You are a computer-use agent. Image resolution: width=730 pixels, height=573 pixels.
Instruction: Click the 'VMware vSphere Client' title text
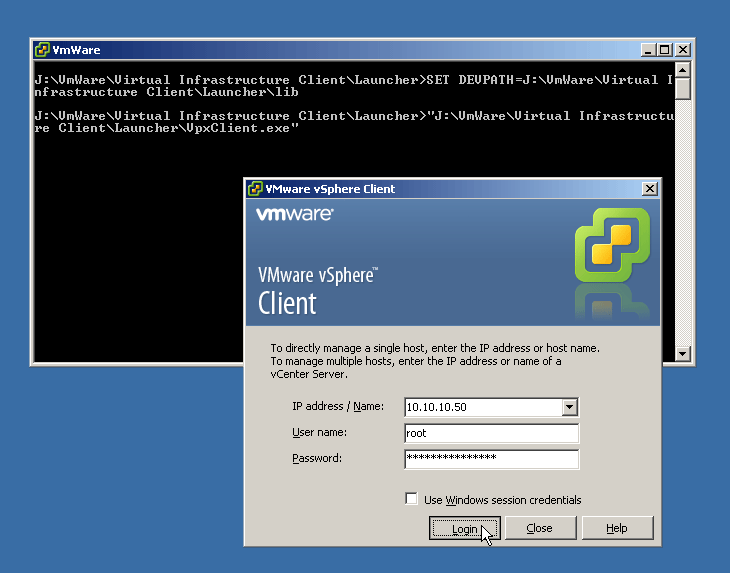coord(330,189)
